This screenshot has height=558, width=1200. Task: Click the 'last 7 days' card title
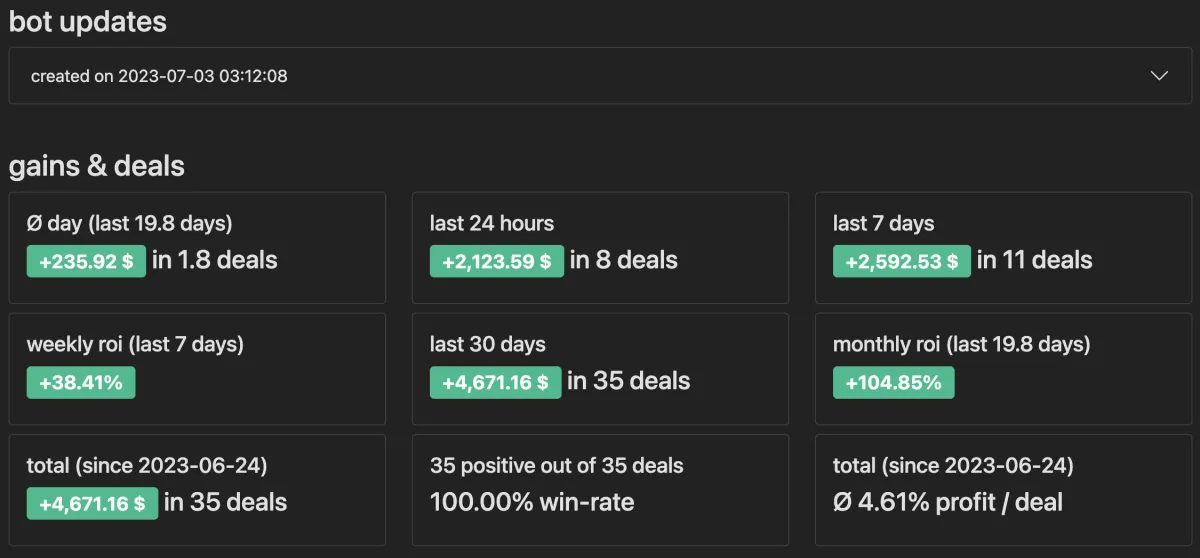(884, 223)
